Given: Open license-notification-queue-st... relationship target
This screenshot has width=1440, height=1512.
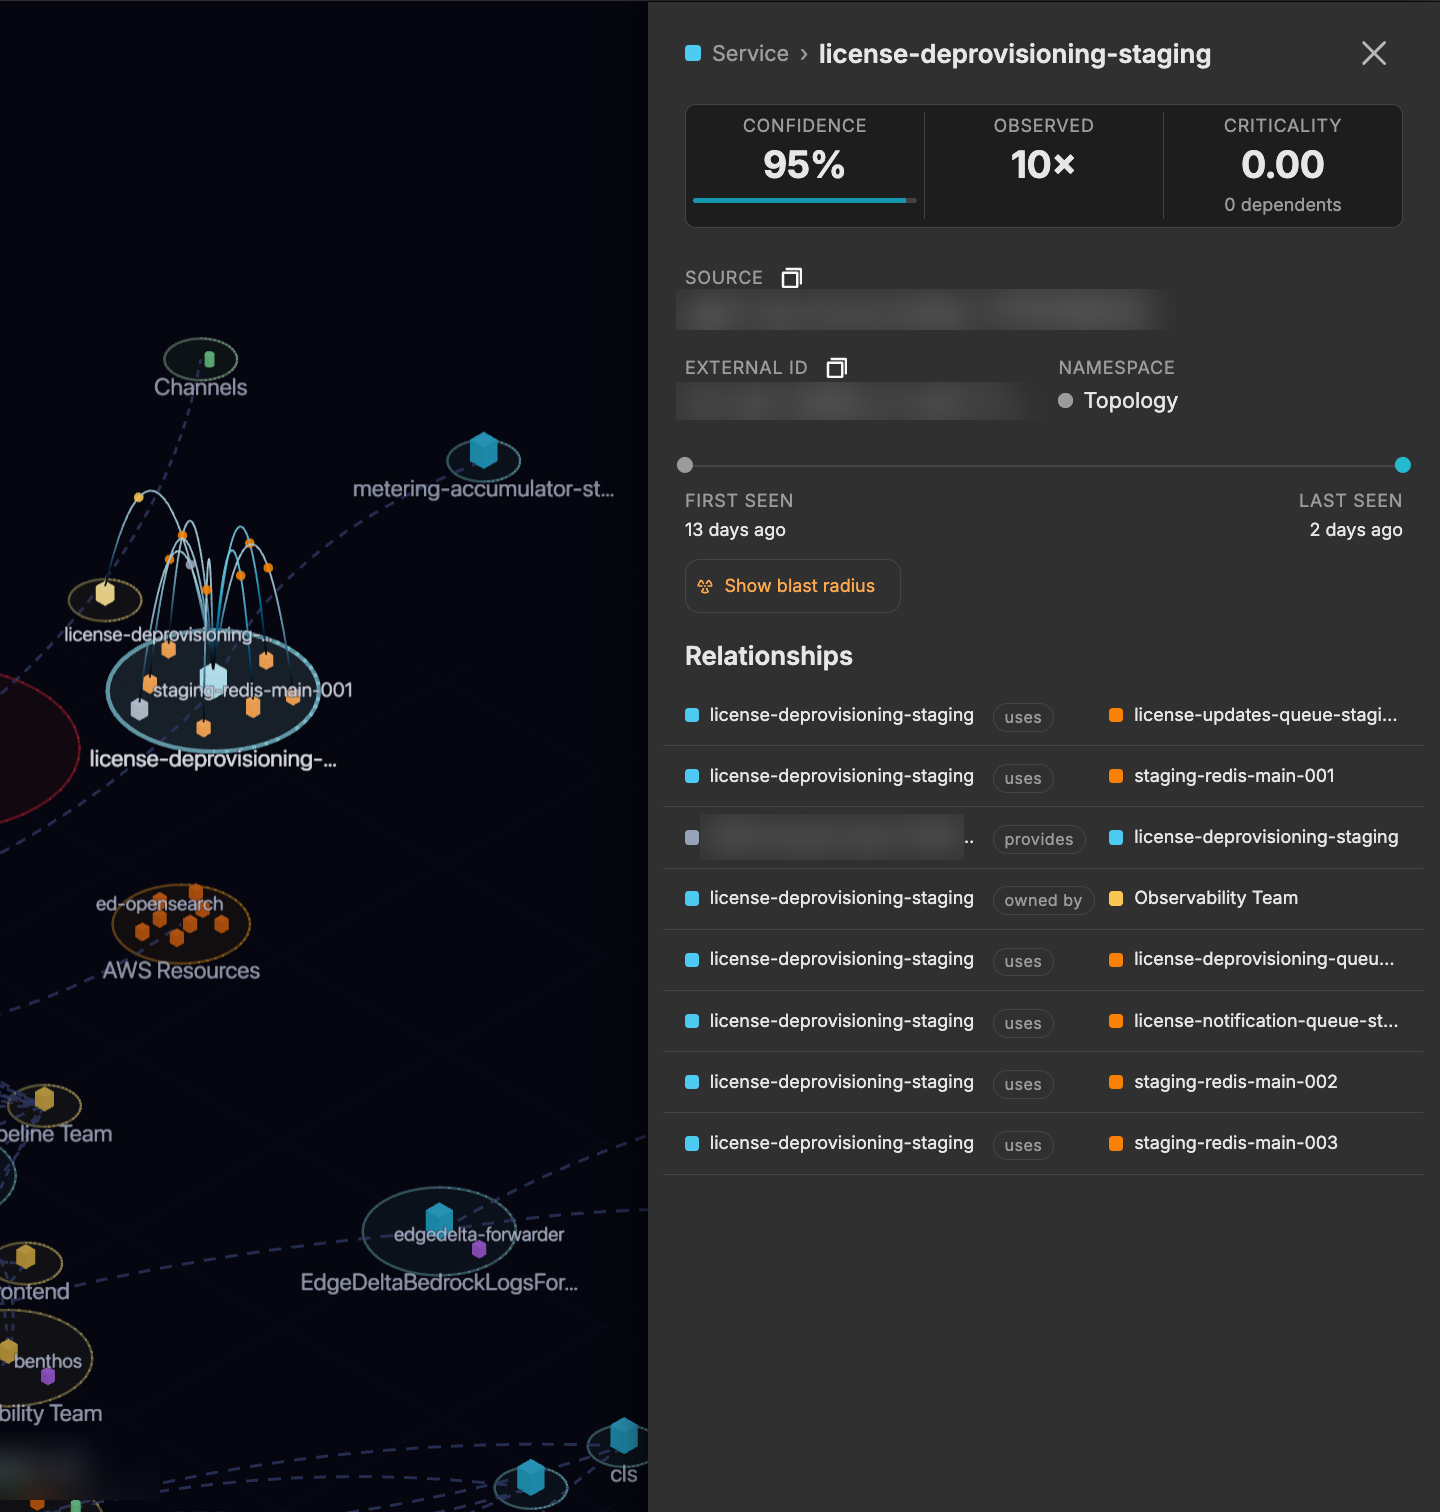Looking at the screenshot, I should [1266, 1021].
